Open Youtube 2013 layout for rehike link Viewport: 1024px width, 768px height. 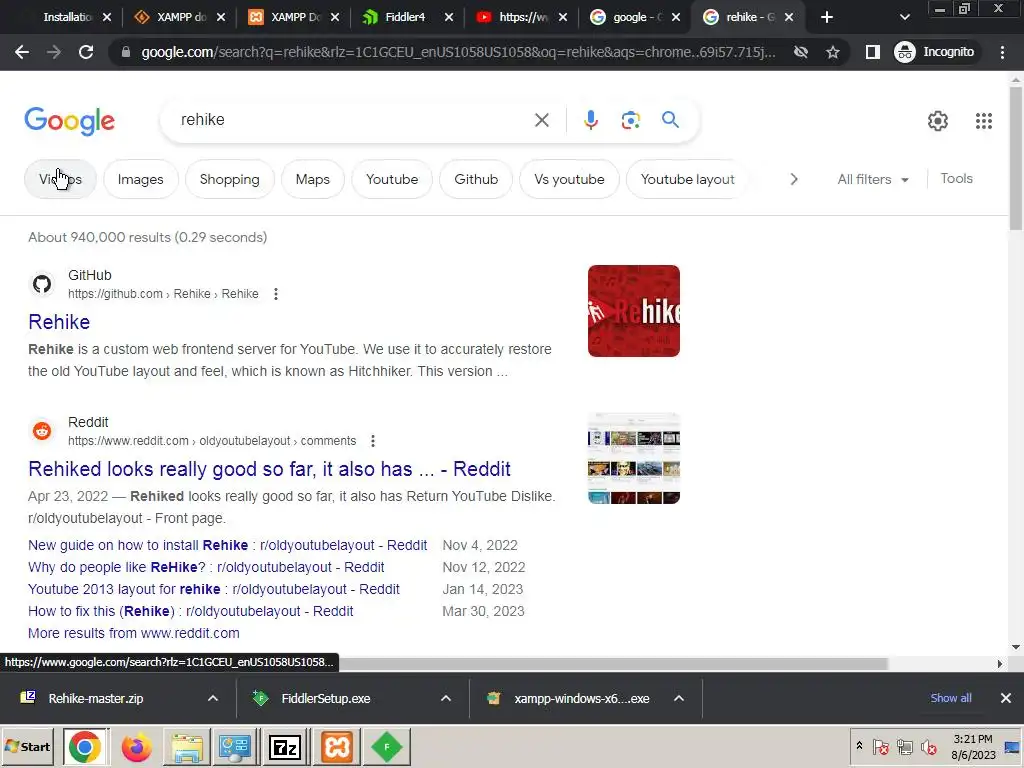[x=214, y=589]
